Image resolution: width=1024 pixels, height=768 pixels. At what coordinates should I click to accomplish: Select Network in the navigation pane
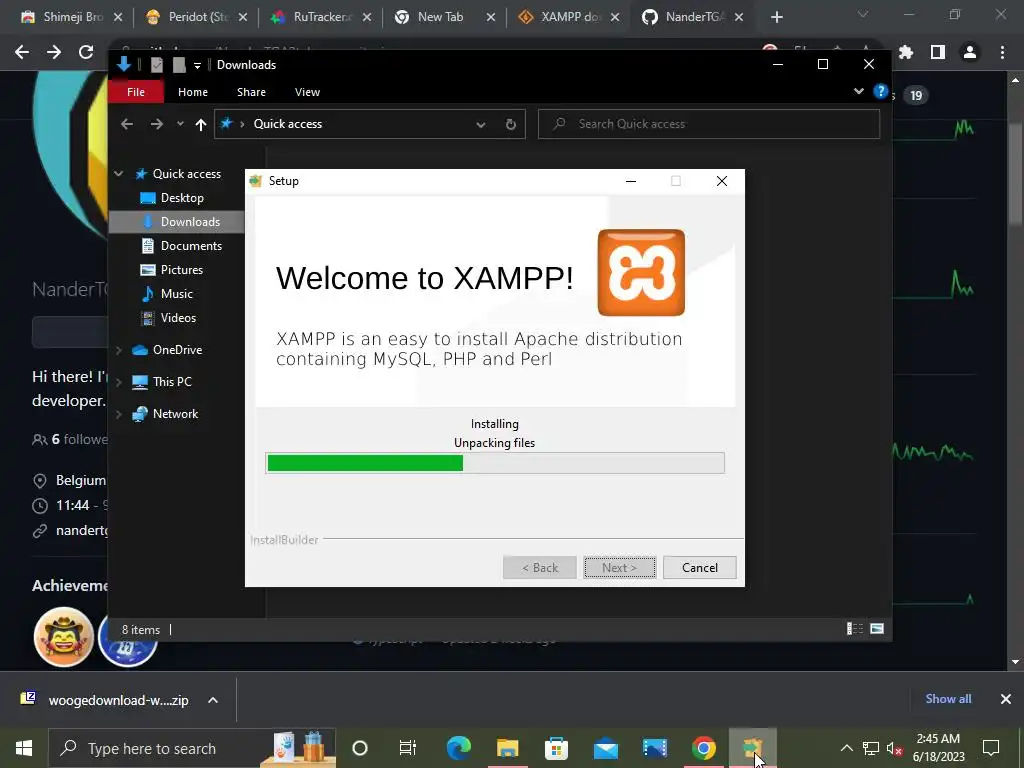[175, 414]
